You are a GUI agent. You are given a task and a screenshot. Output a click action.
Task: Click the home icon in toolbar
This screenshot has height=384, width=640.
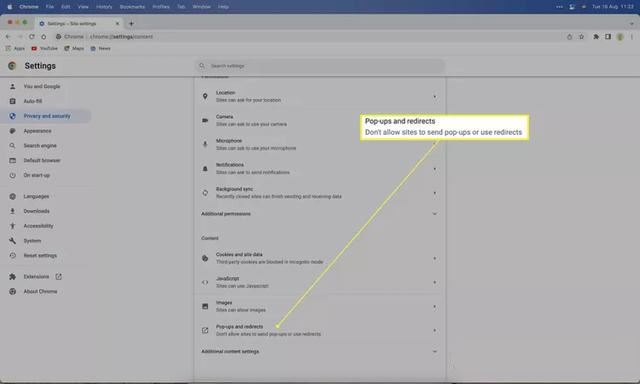[x=44, y=37]
